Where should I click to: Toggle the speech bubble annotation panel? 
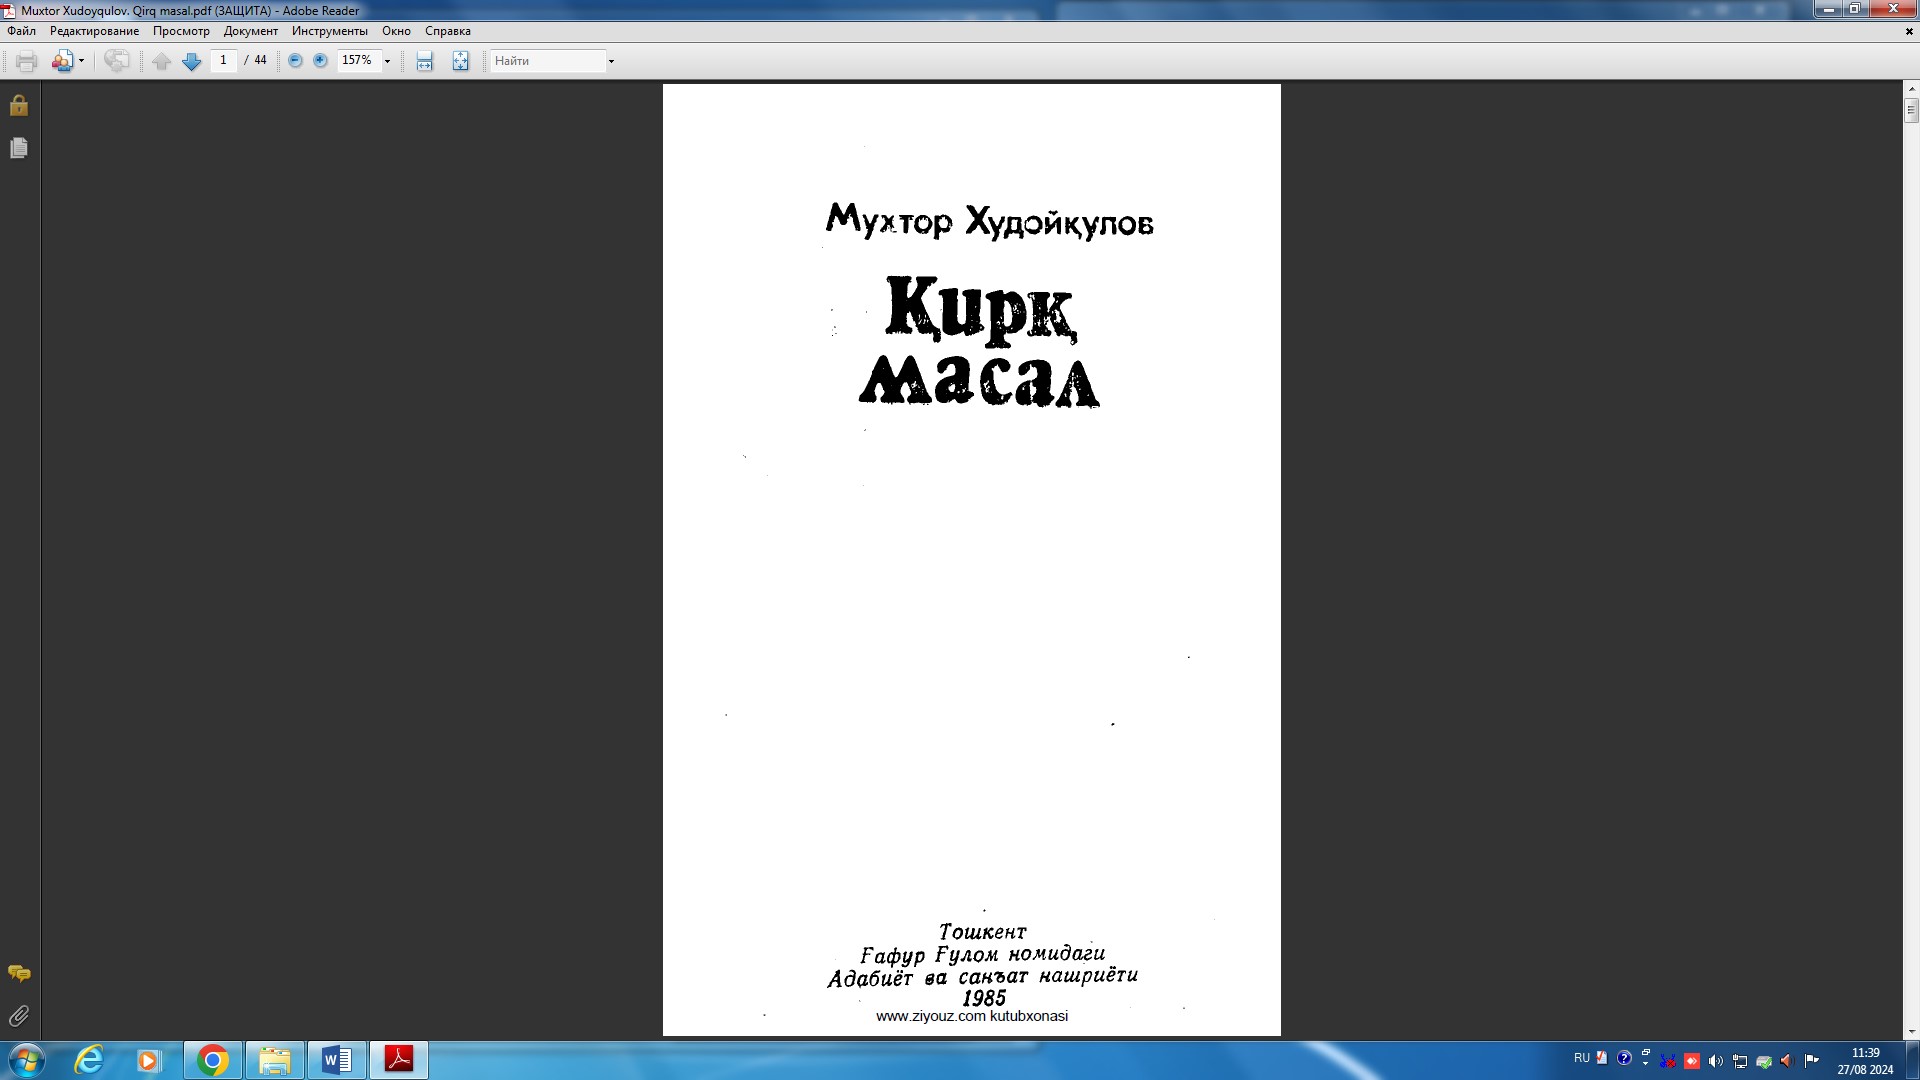point(18,972)
